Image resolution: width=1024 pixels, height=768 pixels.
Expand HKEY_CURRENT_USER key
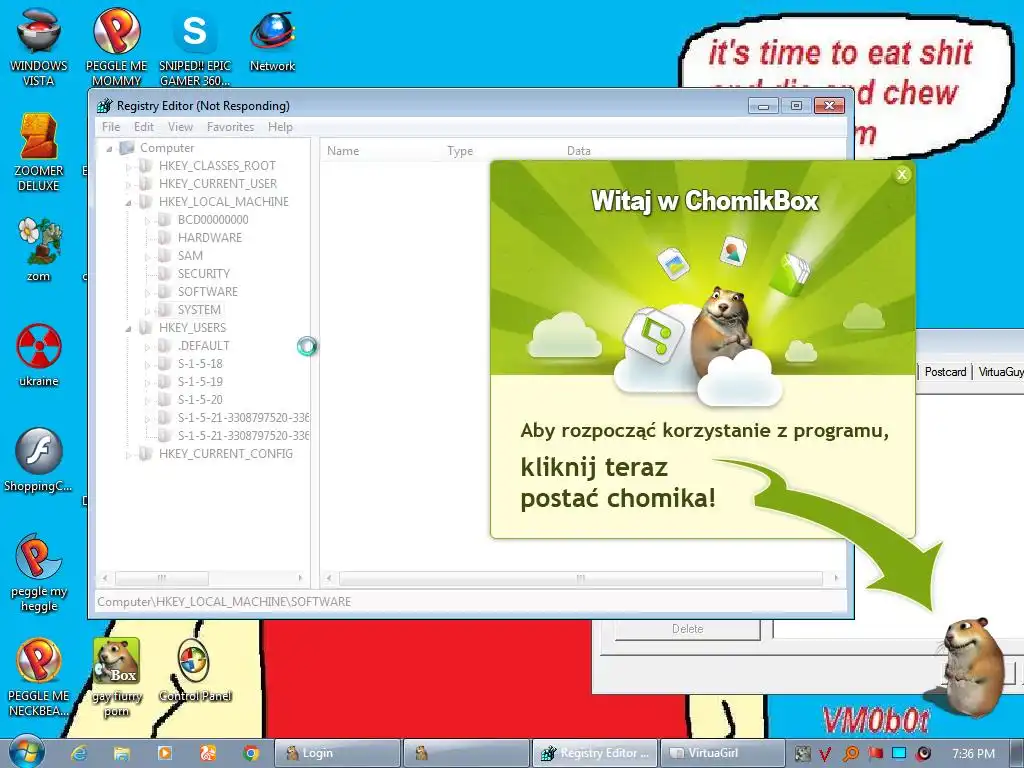(x=129, y=185)
